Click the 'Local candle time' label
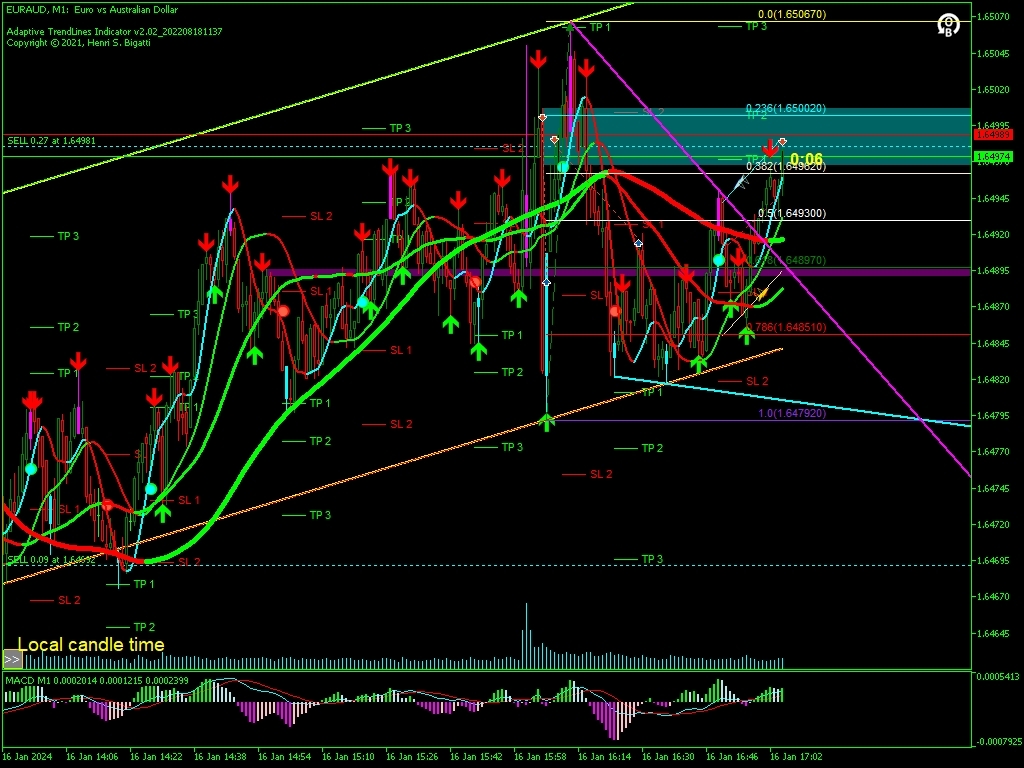The image size is (1024, 768). coord(91,645)
